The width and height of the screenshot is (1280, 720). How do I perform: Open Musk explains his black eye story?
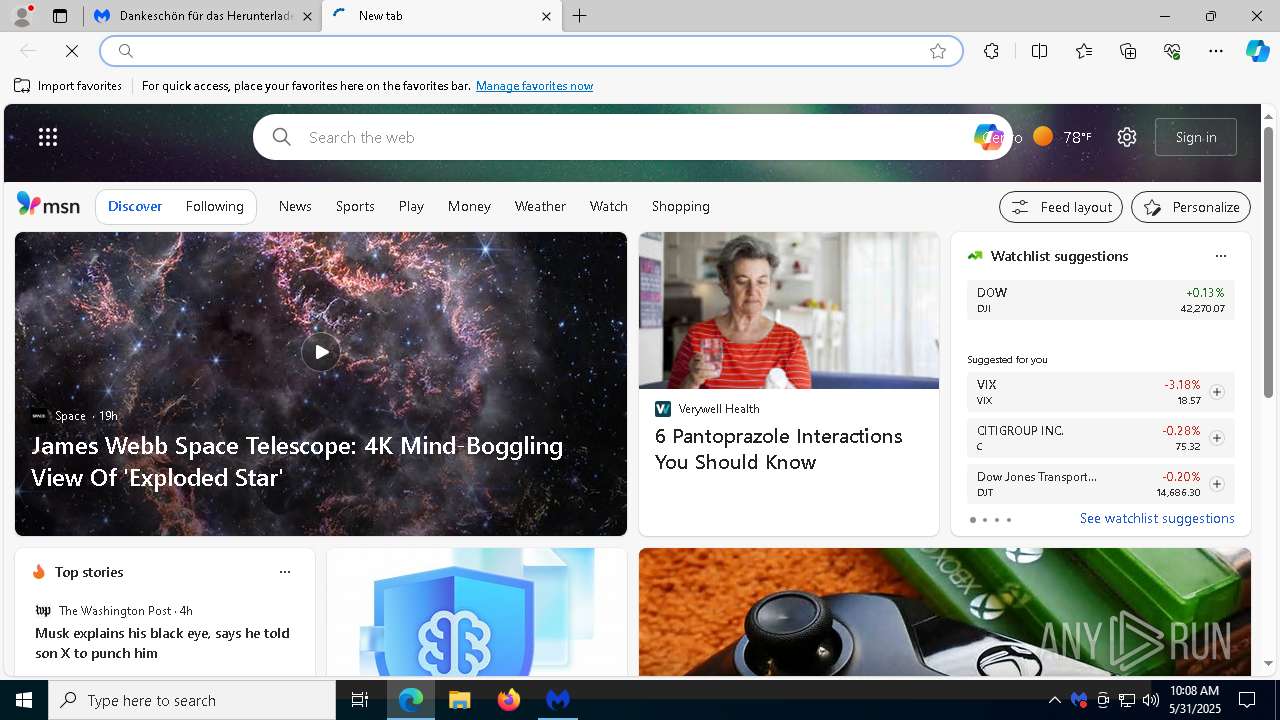162,643
